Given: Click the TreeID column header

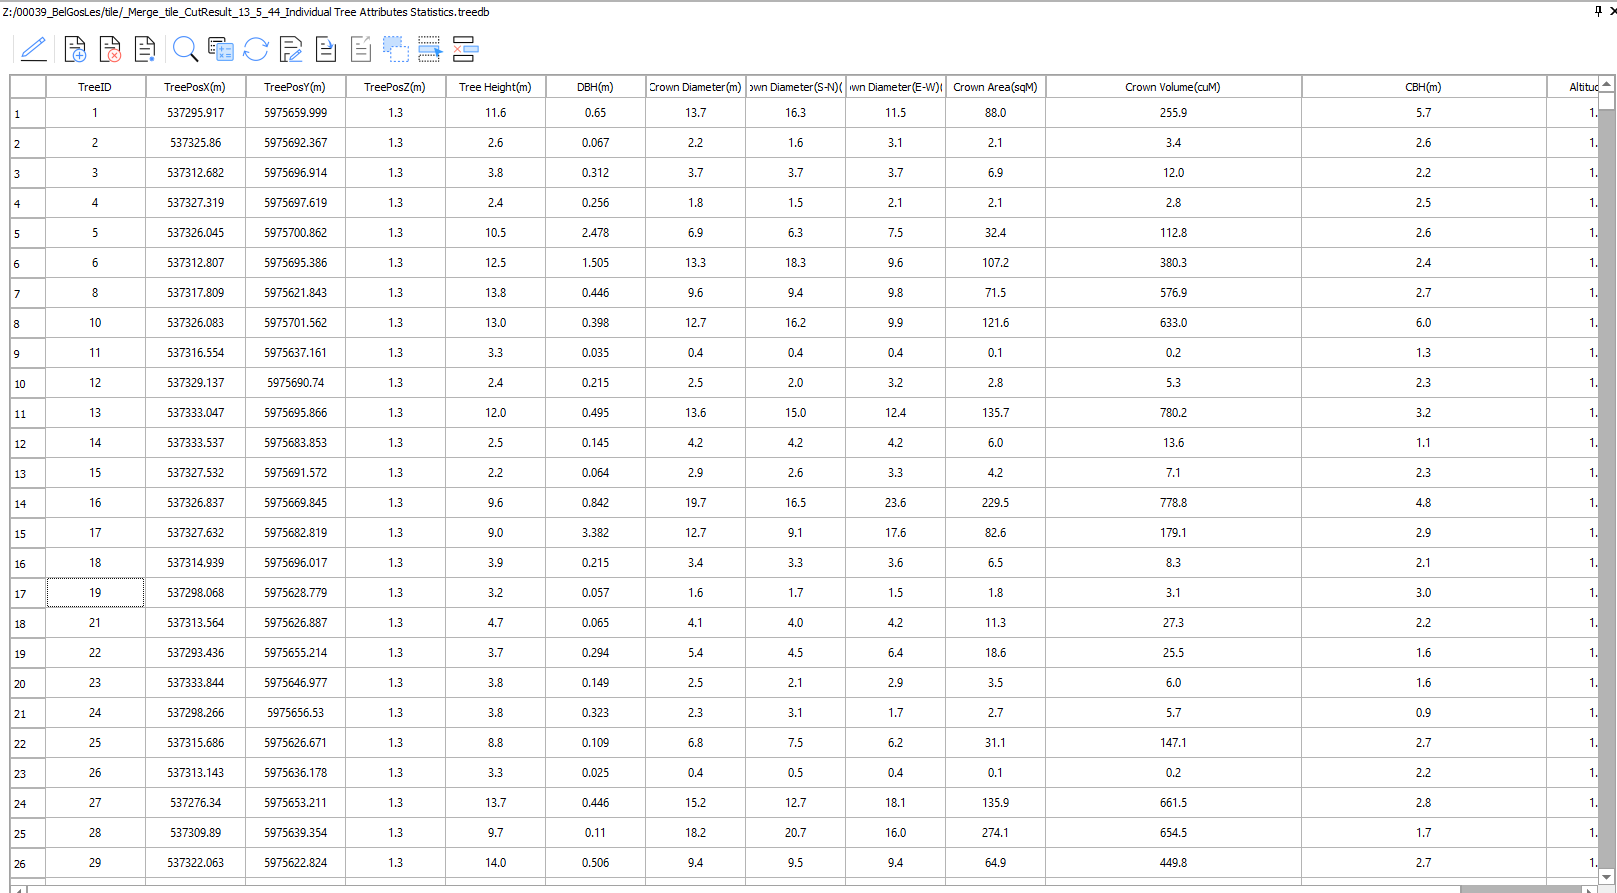Looking at the screenshot, I should [x=95, y=87].
